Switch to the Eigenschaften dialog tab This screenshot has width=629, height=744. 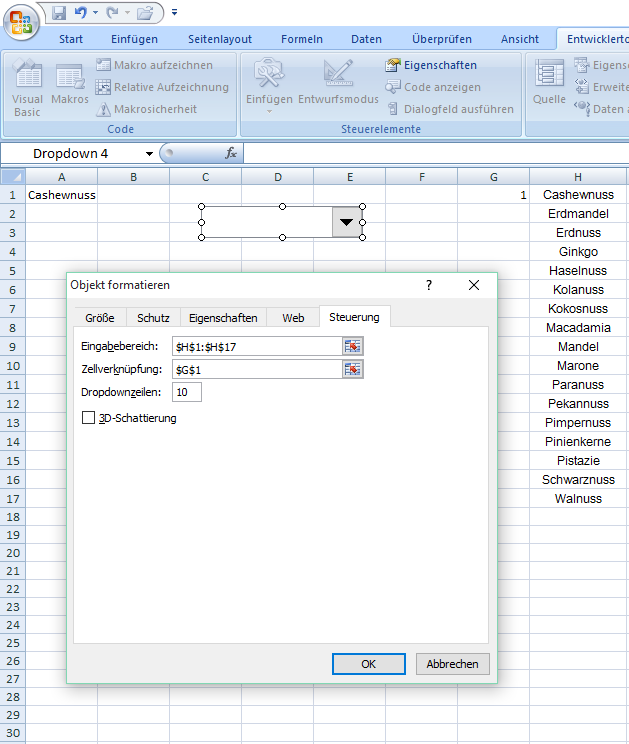click(x=223, y=317)
